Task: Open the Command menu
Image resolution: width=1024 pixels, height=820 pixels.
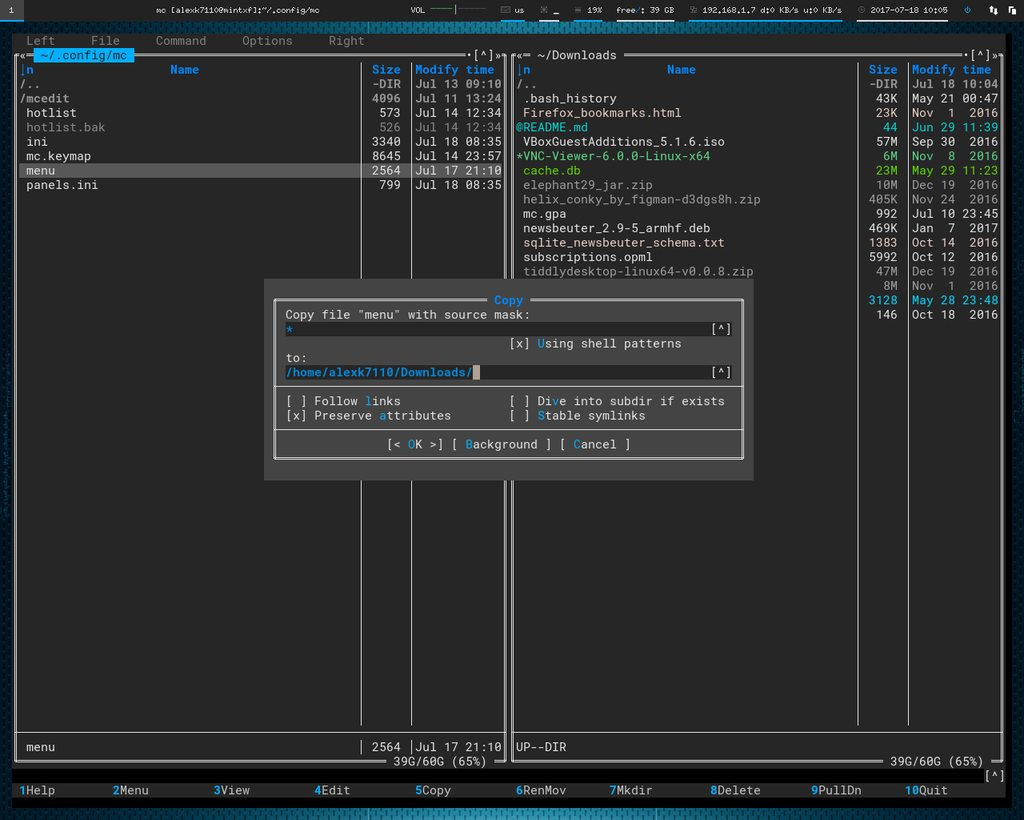Action: coord(181,41)
